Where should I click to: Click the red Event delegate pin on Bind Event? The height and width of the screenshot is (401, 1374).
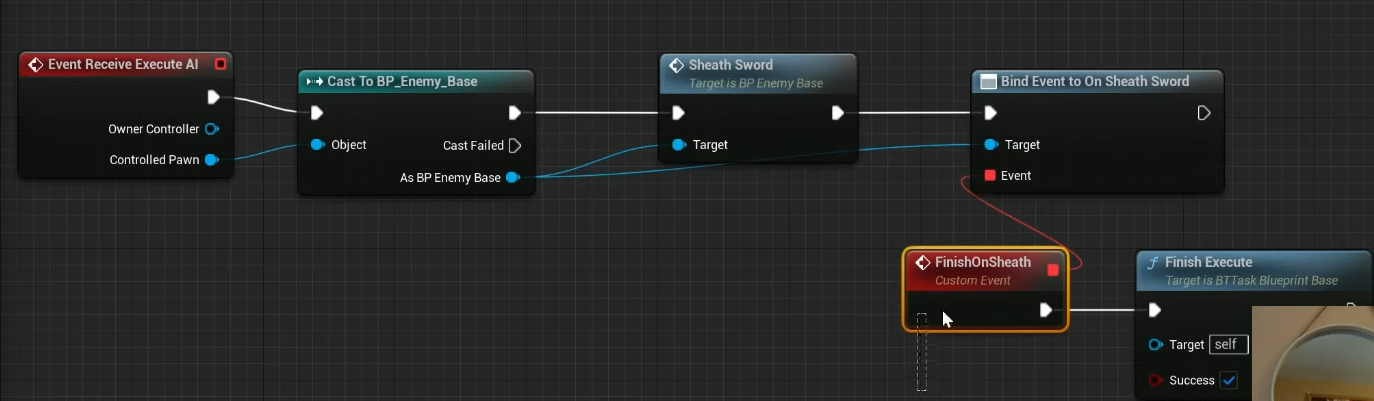click(x=990, y=176)
